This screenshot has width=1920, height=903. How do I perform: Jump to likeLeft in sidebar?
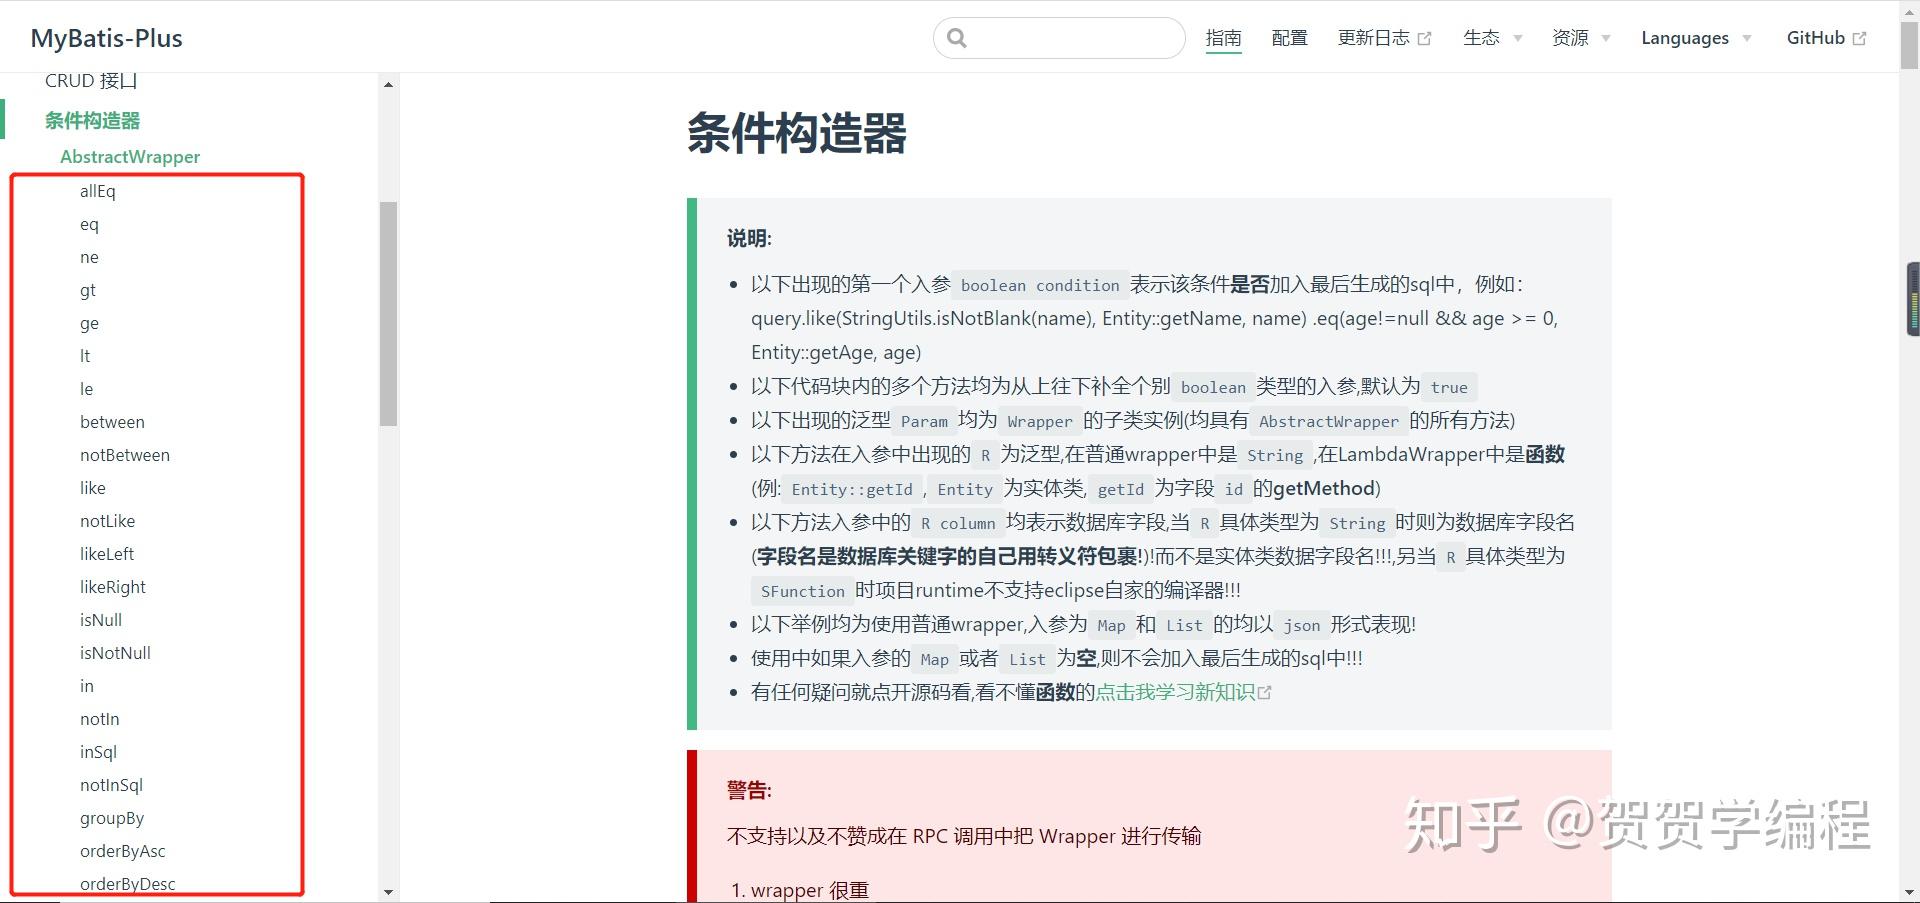(x=107, y=554)
